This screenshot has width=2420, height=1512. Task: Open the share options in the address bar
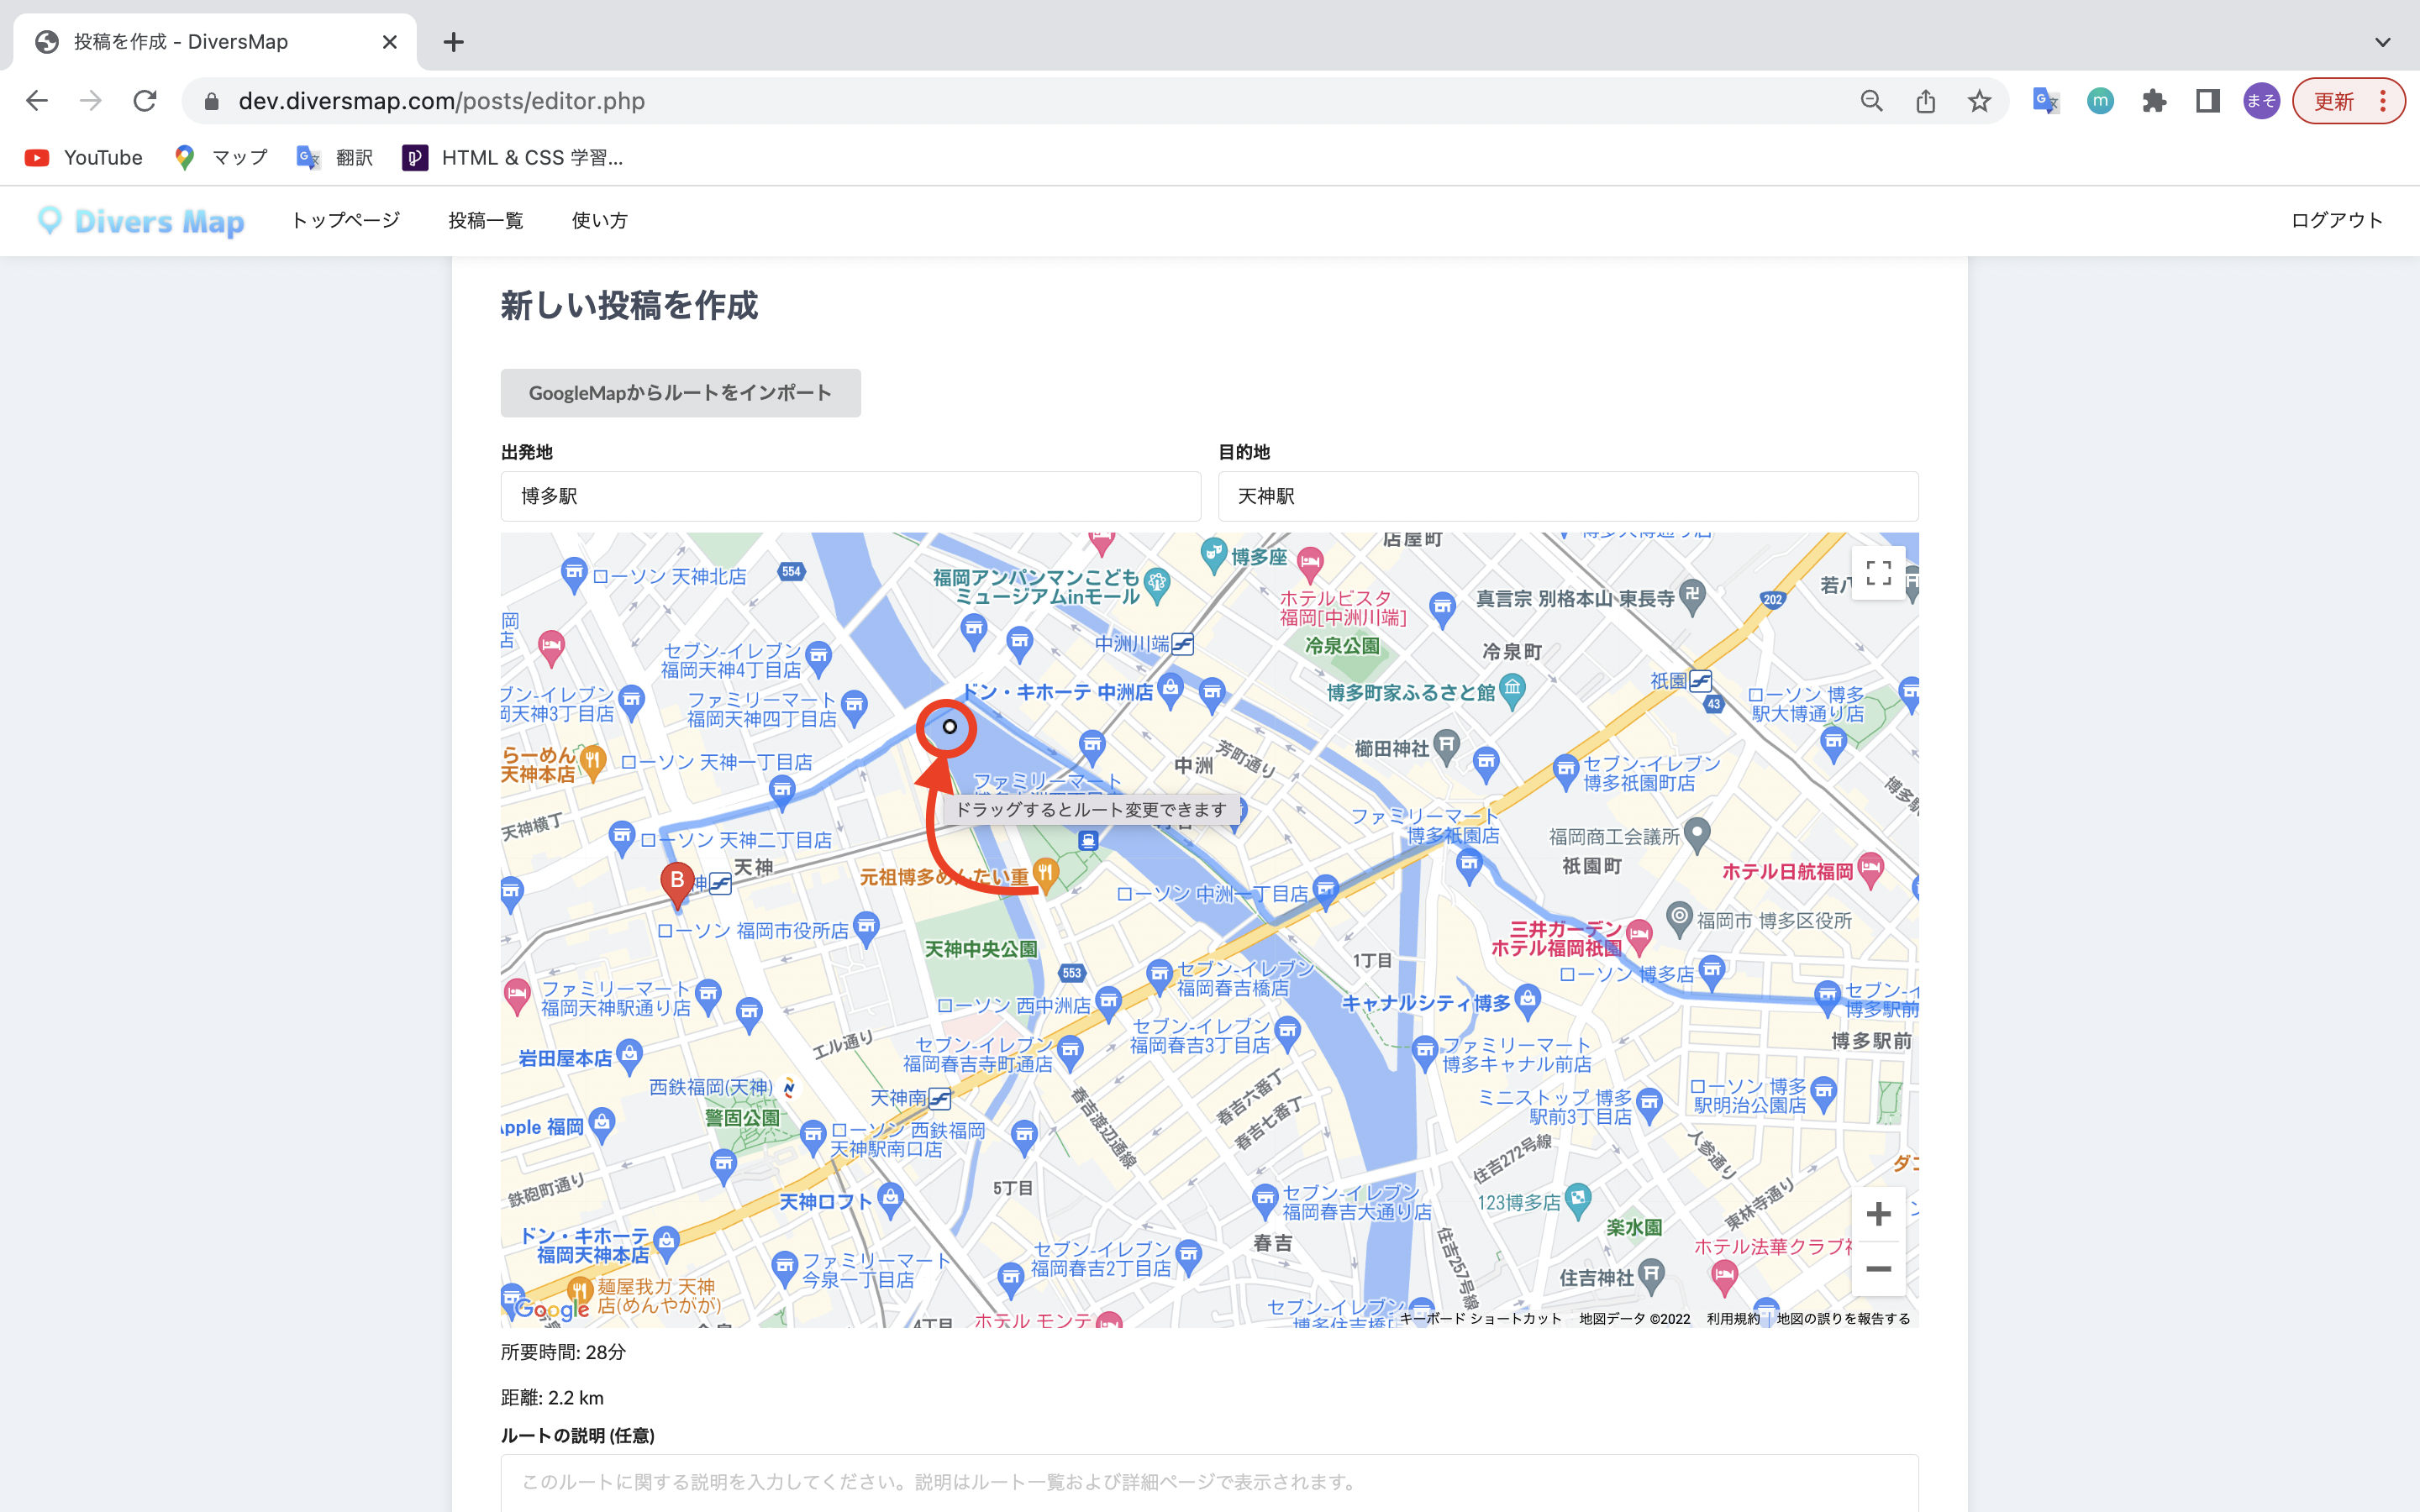pos(1926,100)
